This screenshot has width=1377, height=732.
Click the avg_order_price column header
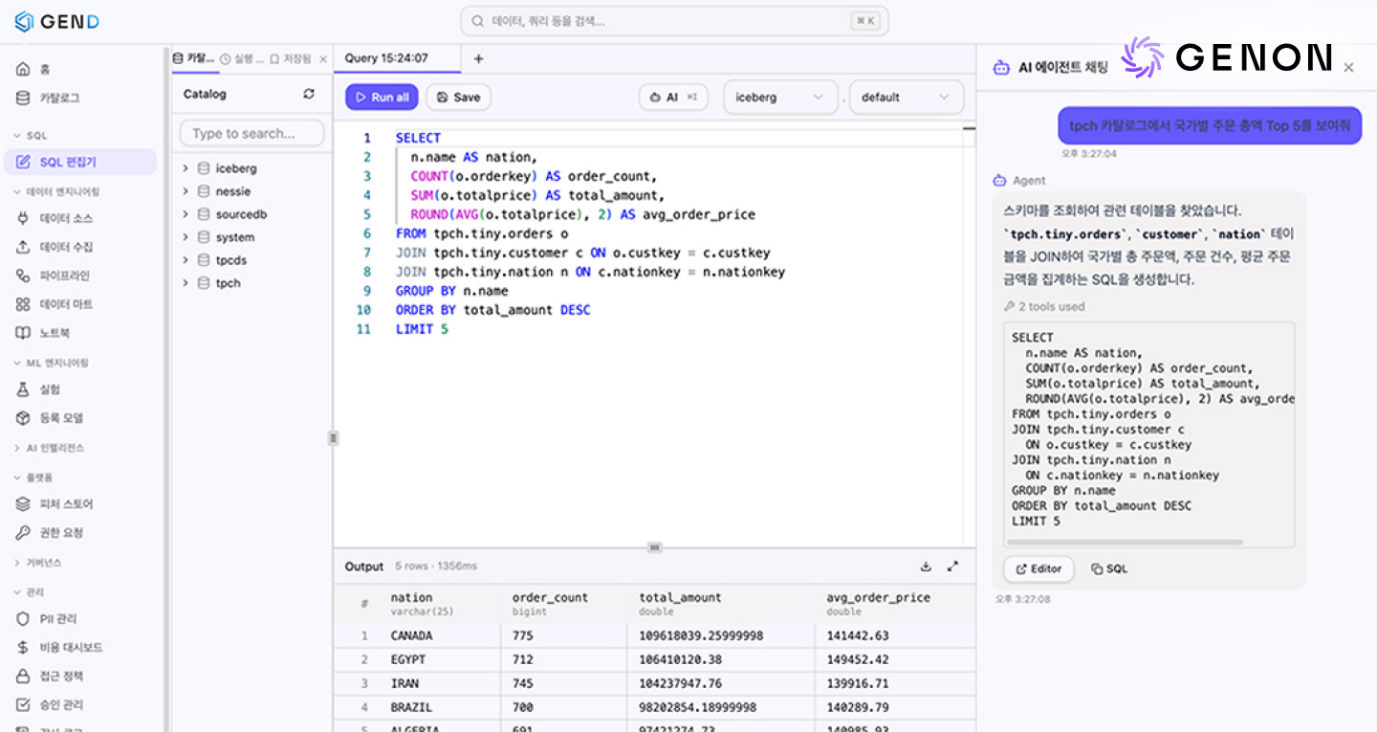(895, 603)
